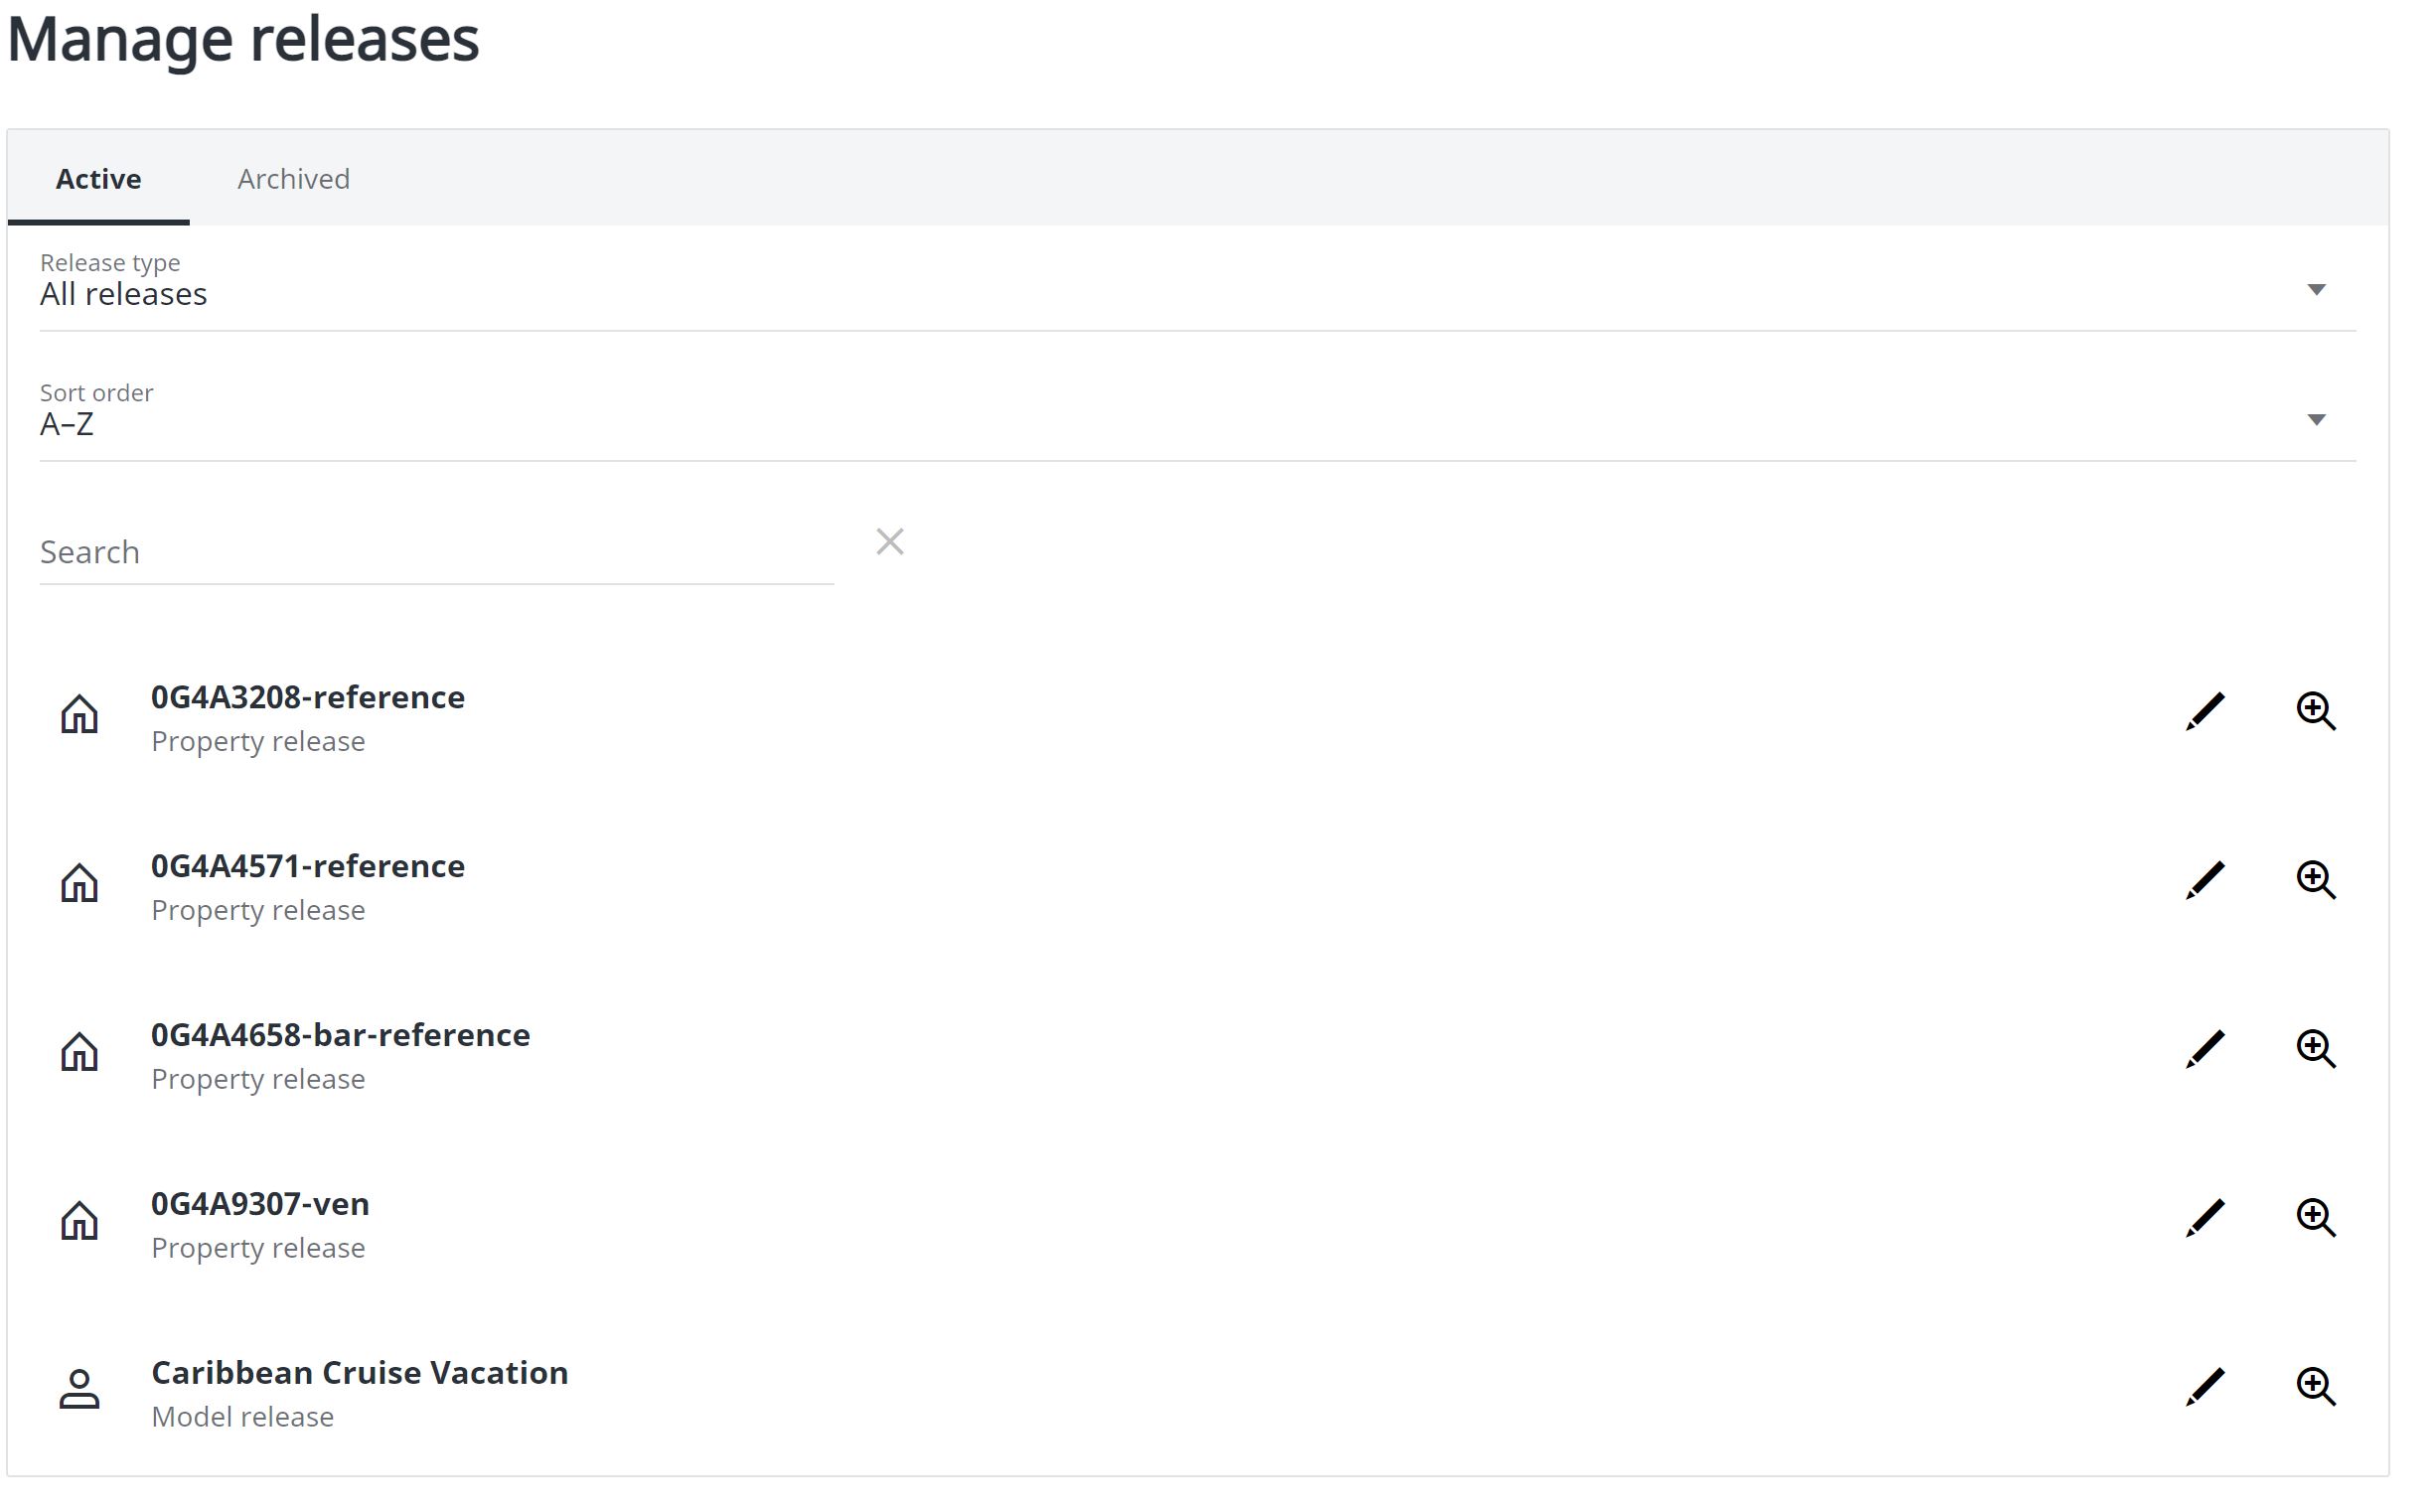Select the 0G4A4571-reference property icon

[80, 880]
